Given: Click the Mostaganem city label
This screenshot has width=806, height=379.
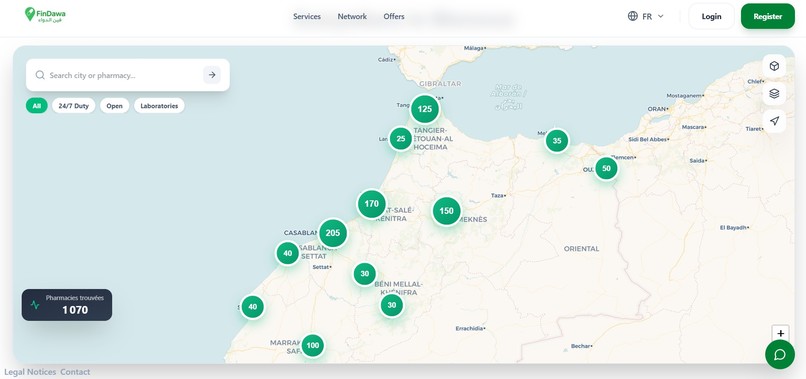Looking at the screenshot, I should tap(685, 96).
